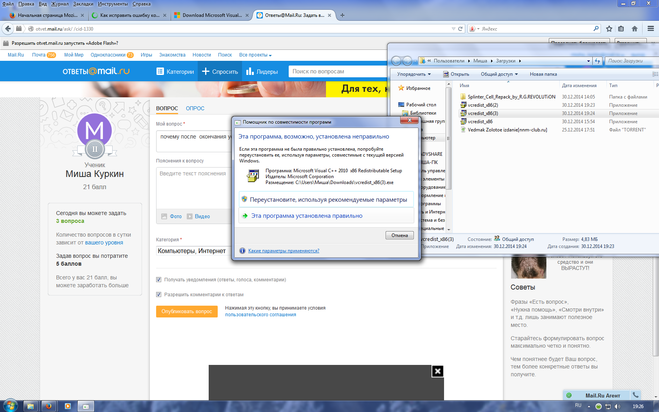The height and width of the screenshot is (412, 659).
Task: Switch to 'Как исправить ошибку' tab
Action: pyautogui.click(x=129, y=15)
